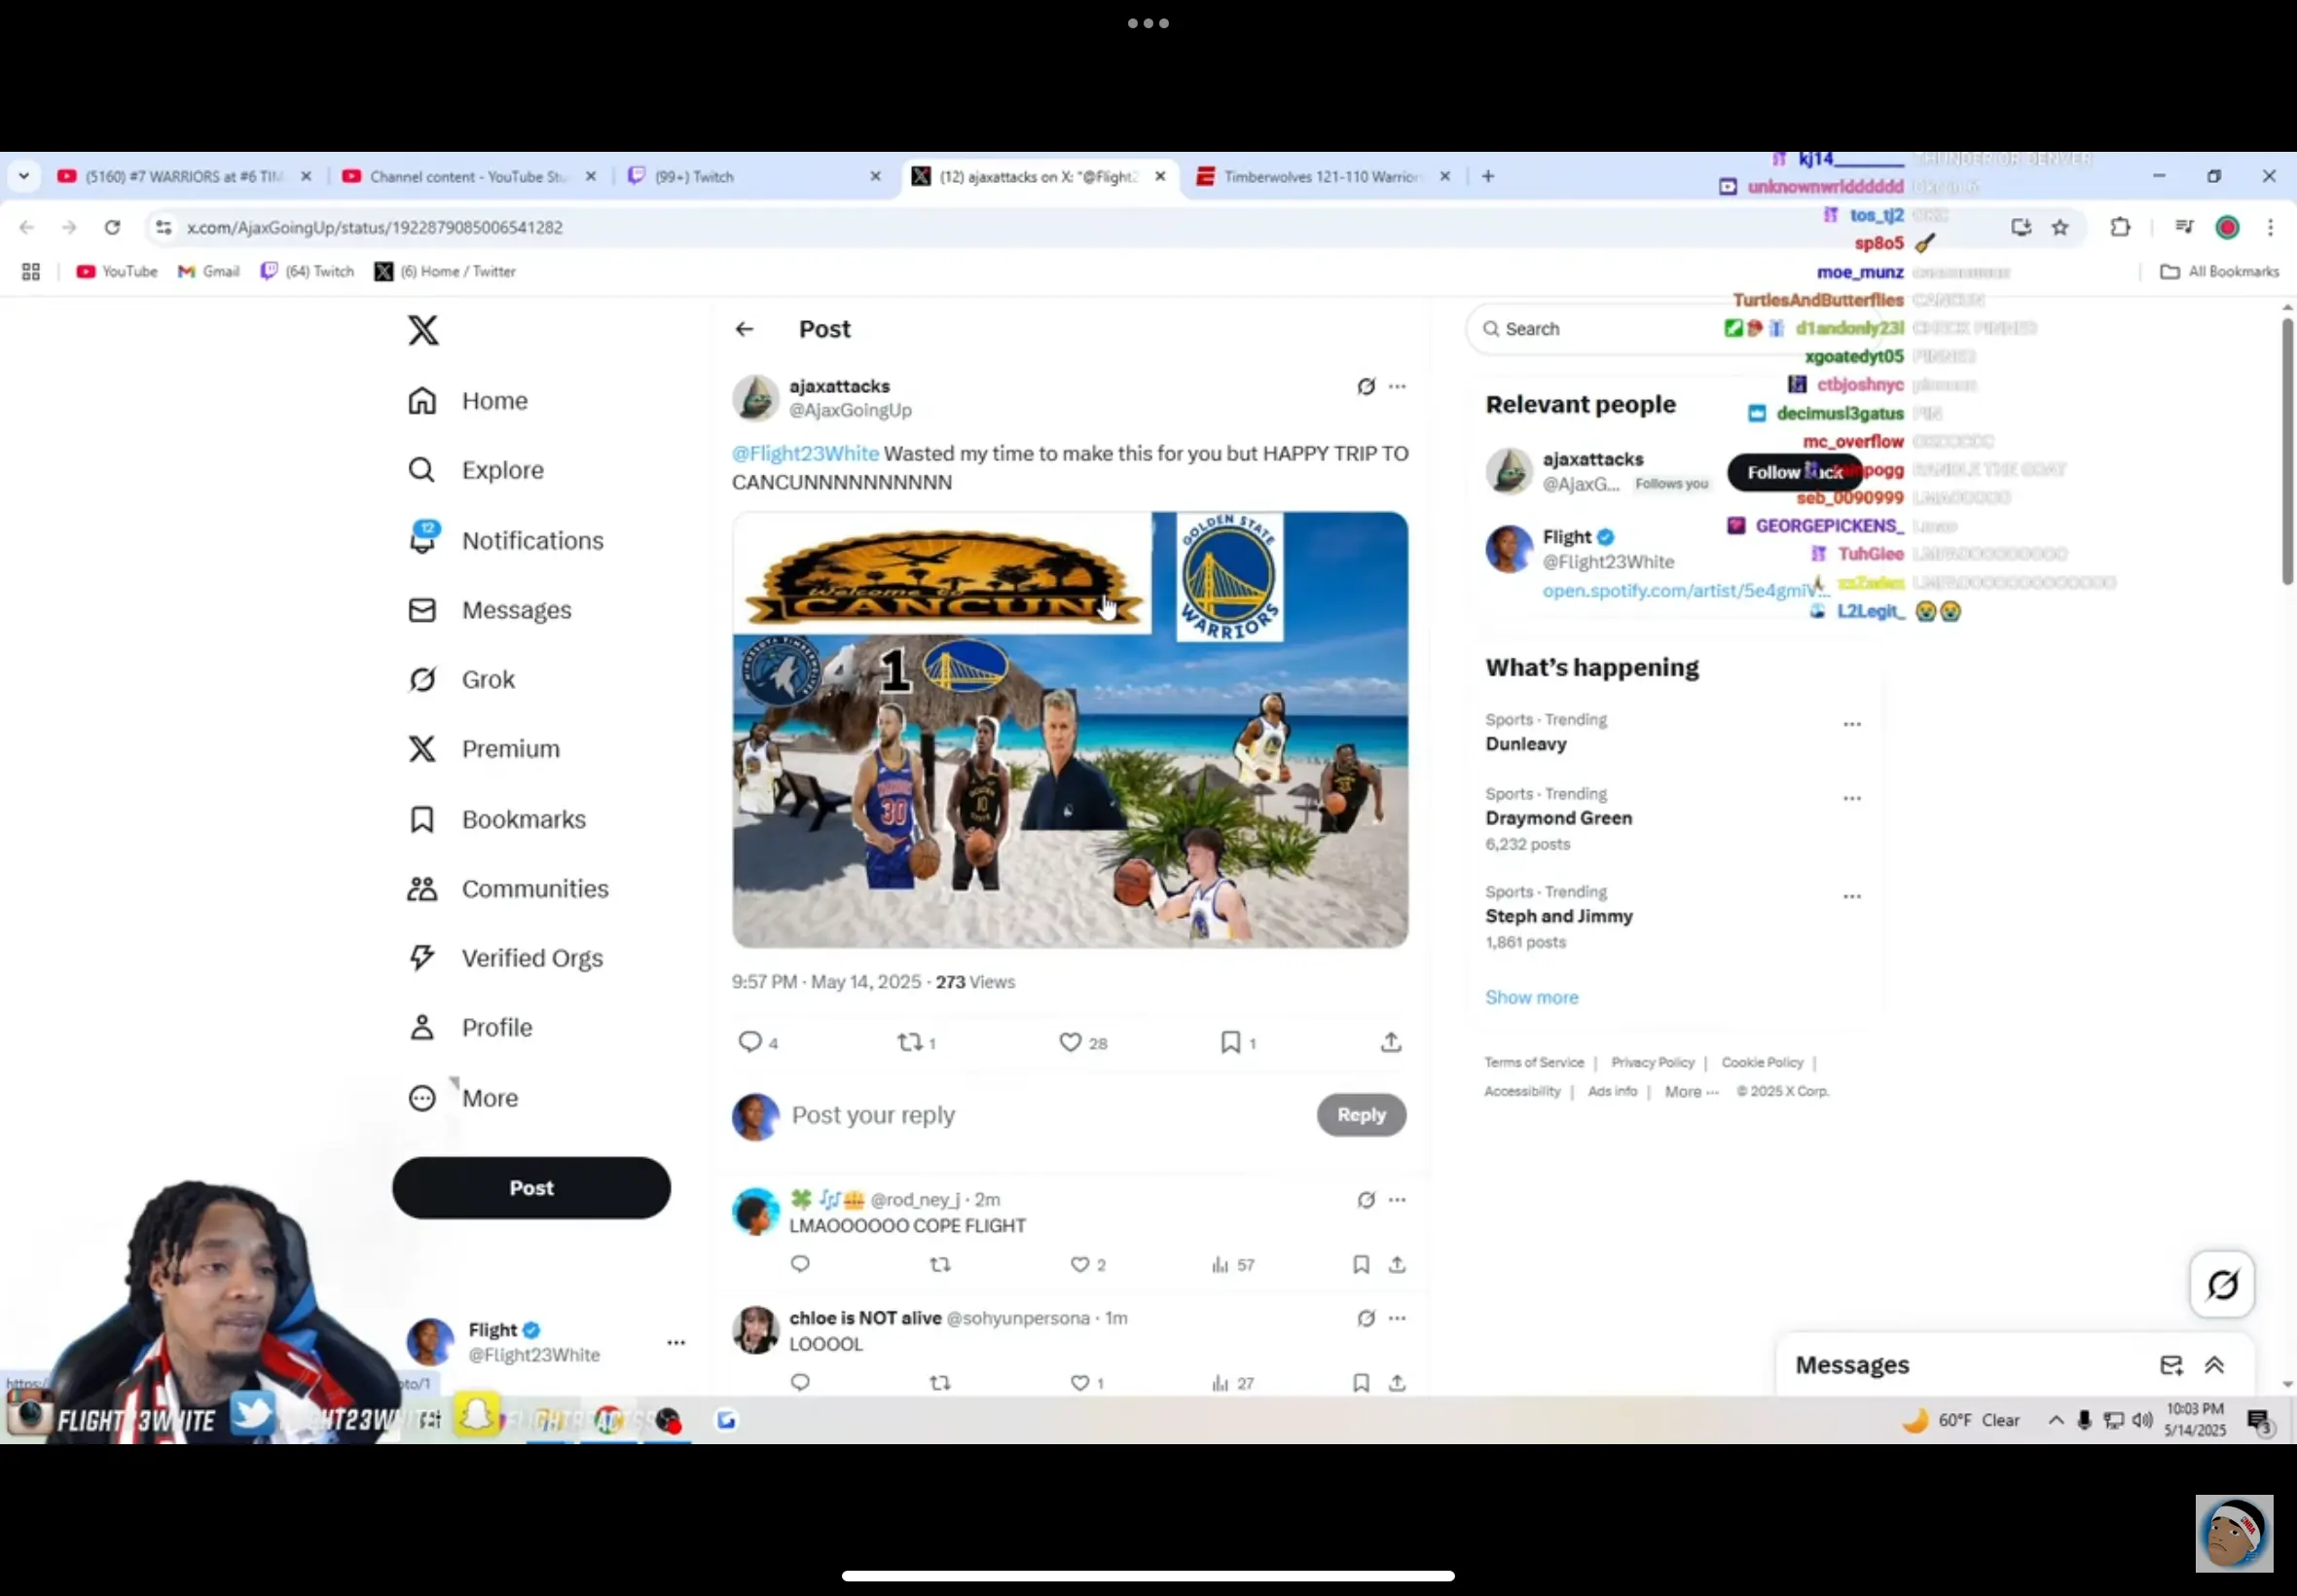The width and height of the screenshot is (2297, 1596).
Task: Star this page as a bookmark
Action: click(2060, 227)
